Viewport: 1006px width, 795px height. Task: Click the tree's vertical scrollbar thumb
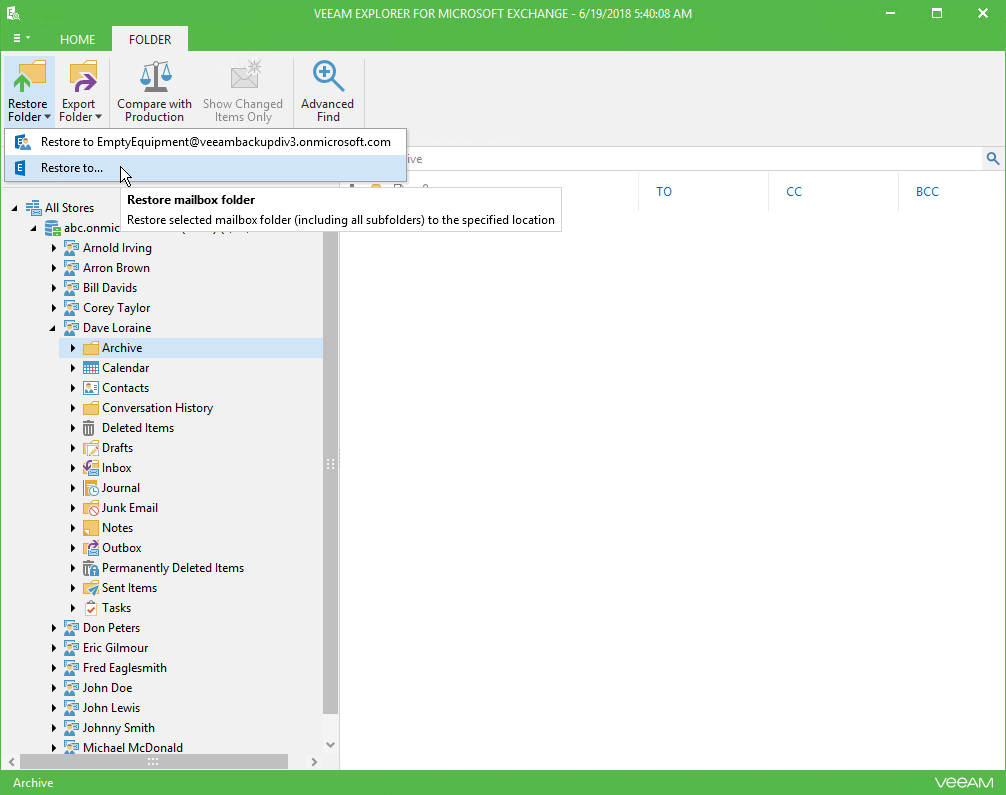coord(330,472)
